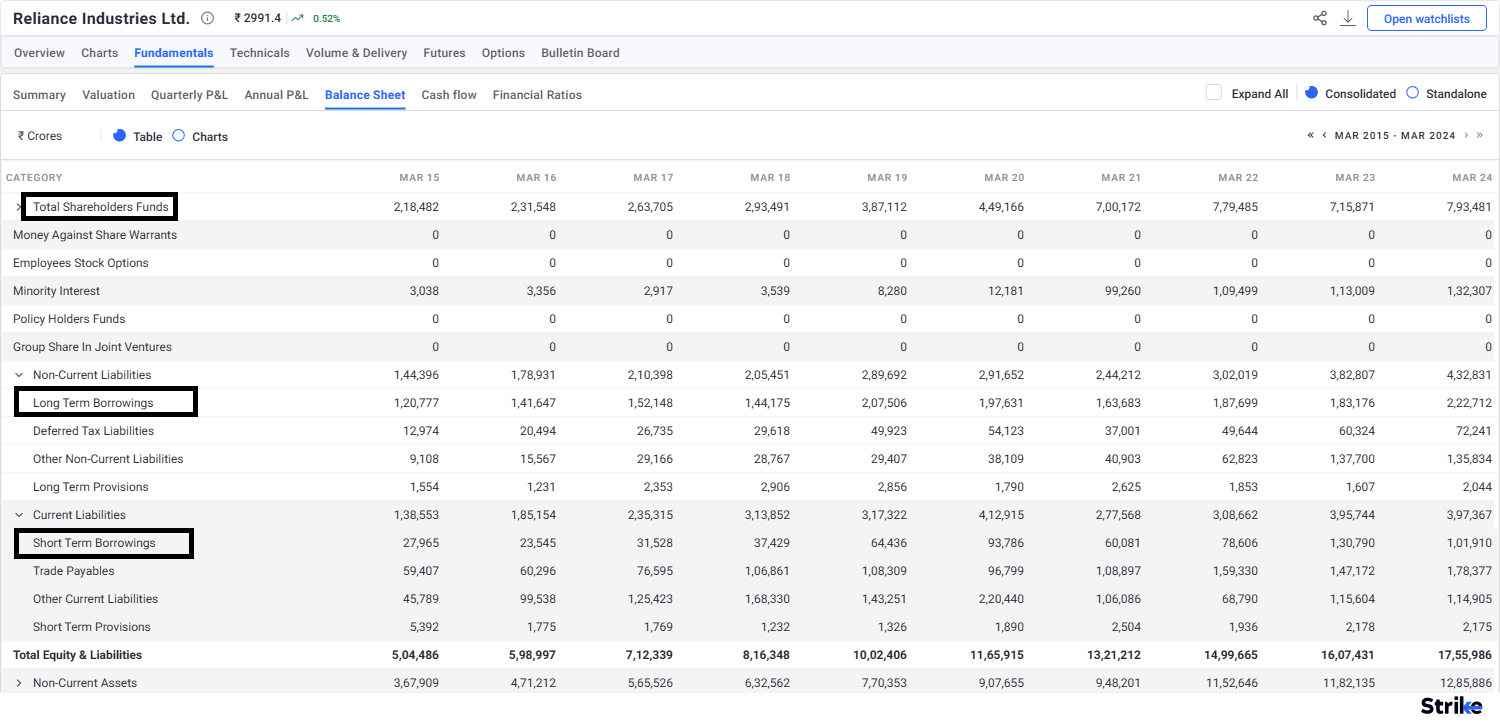The image size is (1500, 728).
Task: Click the ₹ 2991.4 share price
Action: [257, 18]
